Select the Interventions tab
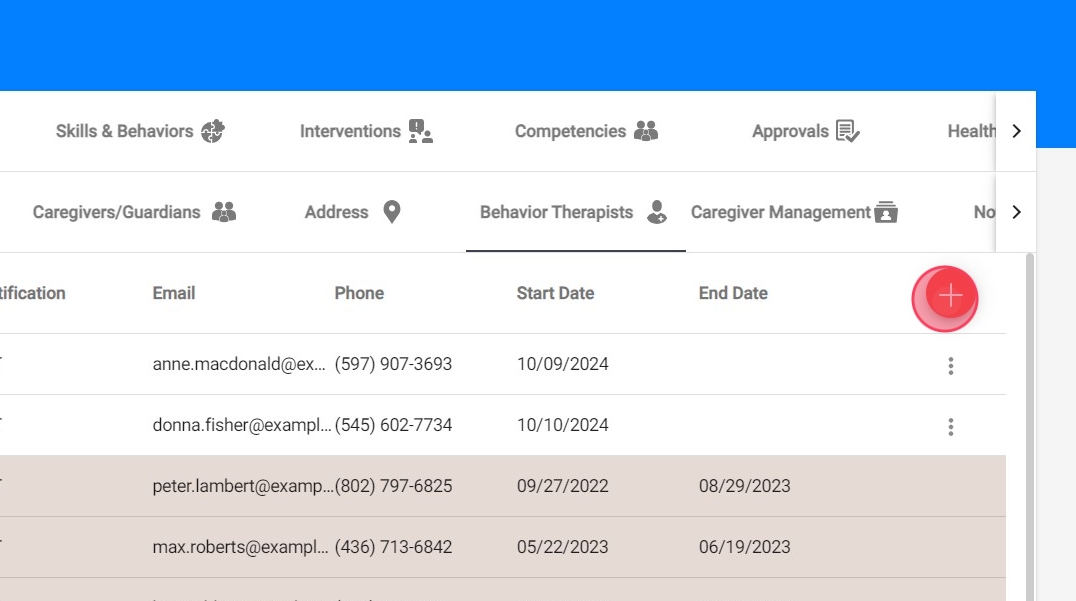This screenshot has height=601, width=1076. (x=350, y=131)
